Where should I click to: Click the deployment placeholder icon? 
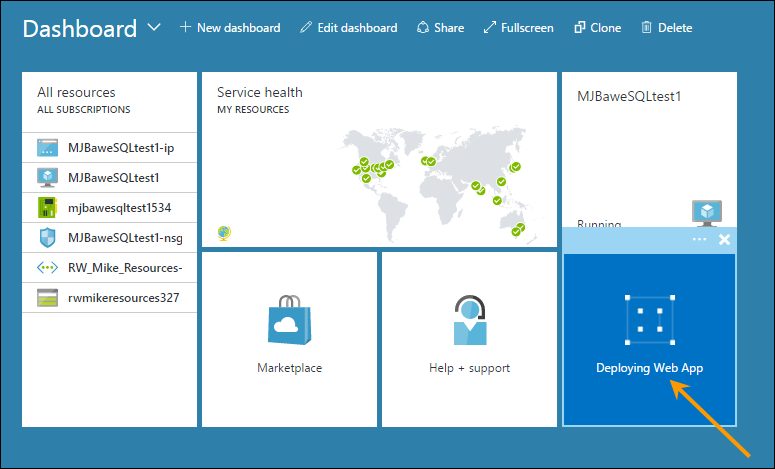point(649,320)
